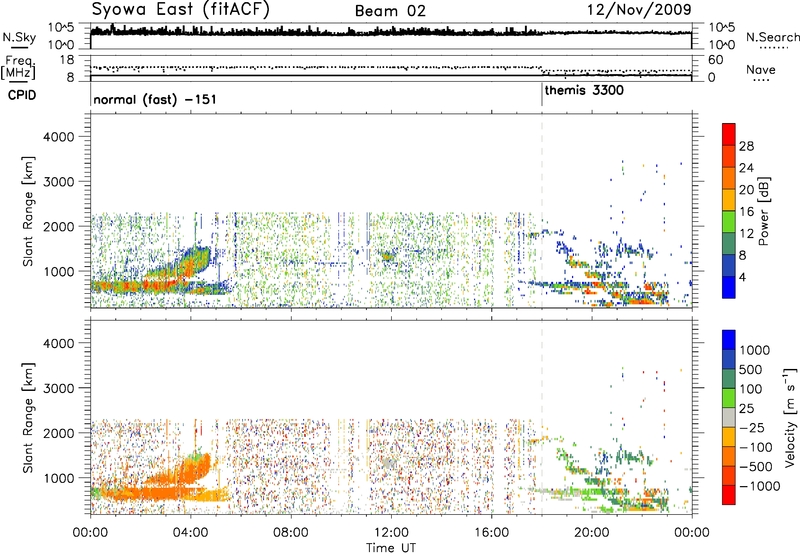
Task: Click the "Syowa East (fitACF)" plot title
Action: (181, 9)
